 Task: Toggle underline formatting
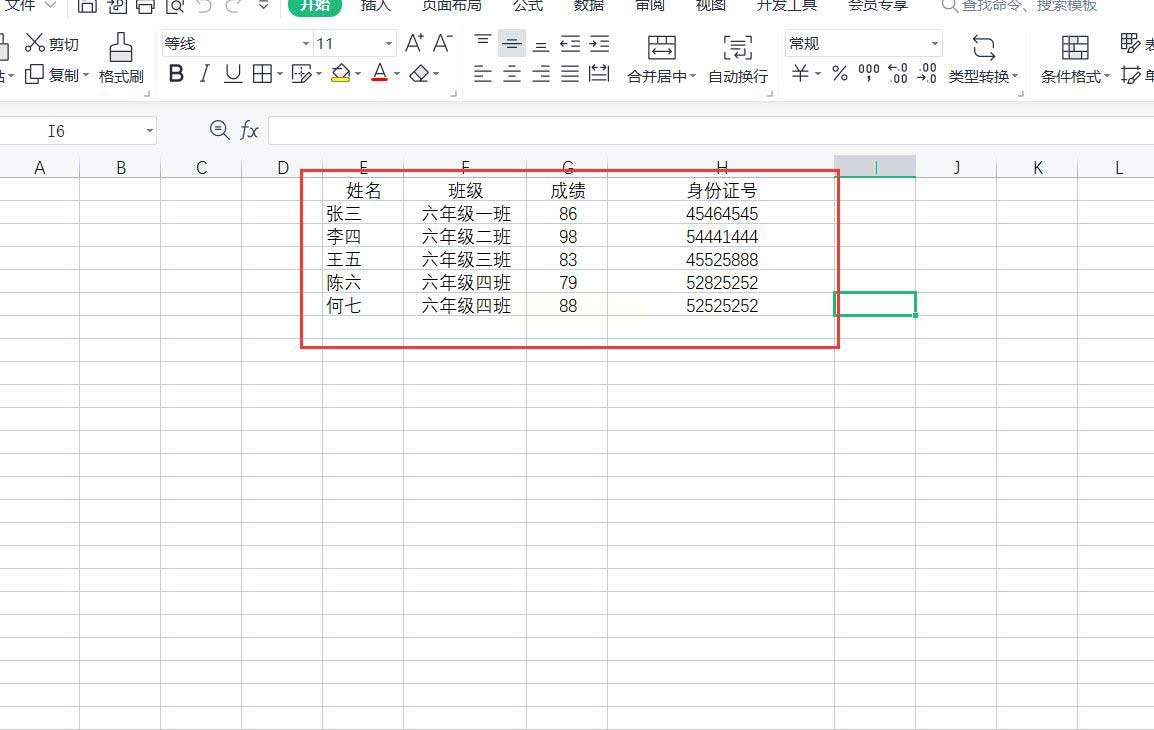click(x=233, y=74)
